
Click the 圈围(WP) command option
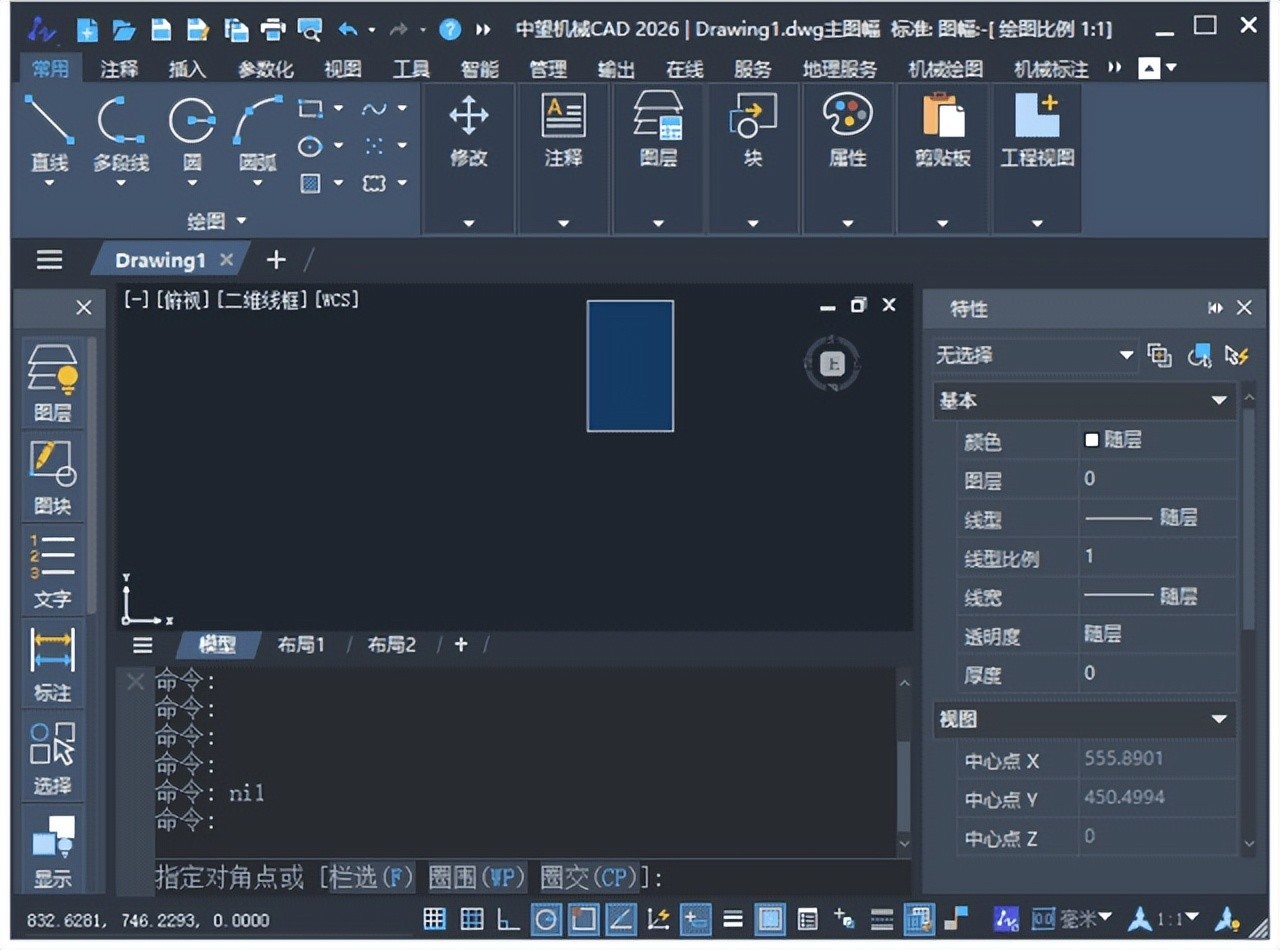coord(477,878)
